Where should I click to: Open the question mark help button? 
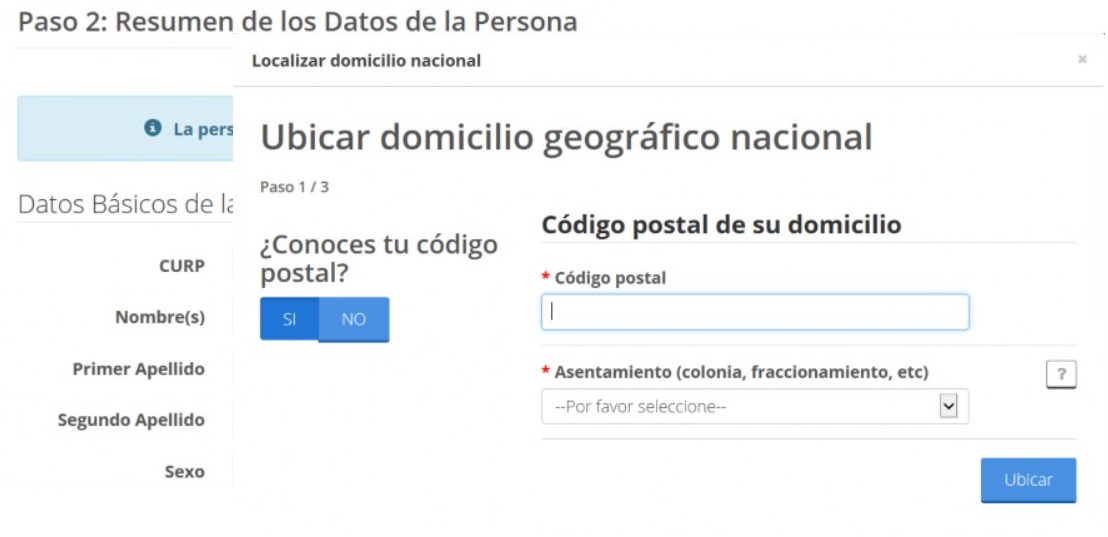[1061, 375]
